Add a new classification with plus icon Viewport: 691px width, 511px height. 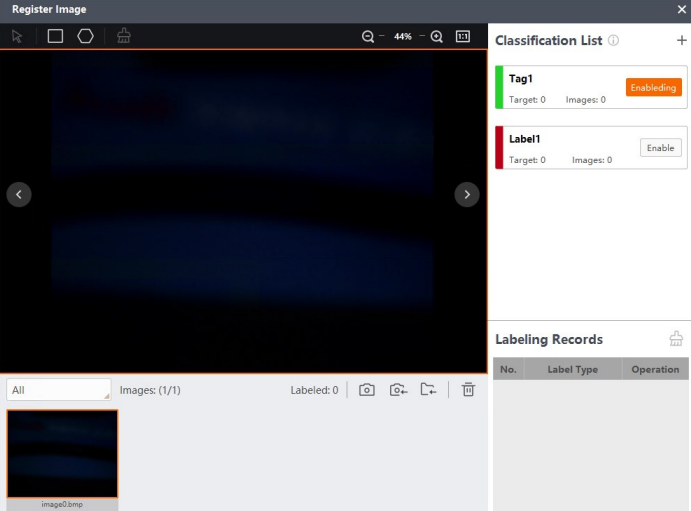681,41
